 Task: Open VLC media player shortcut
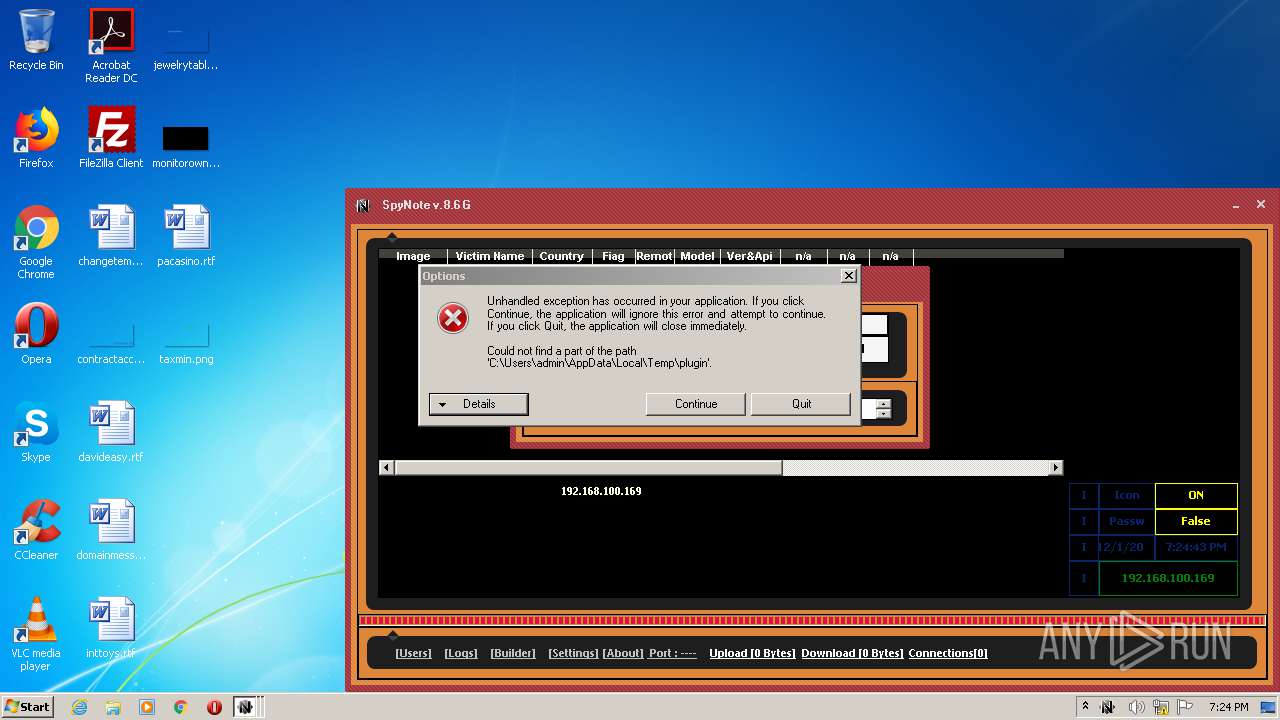pos(36,634)
